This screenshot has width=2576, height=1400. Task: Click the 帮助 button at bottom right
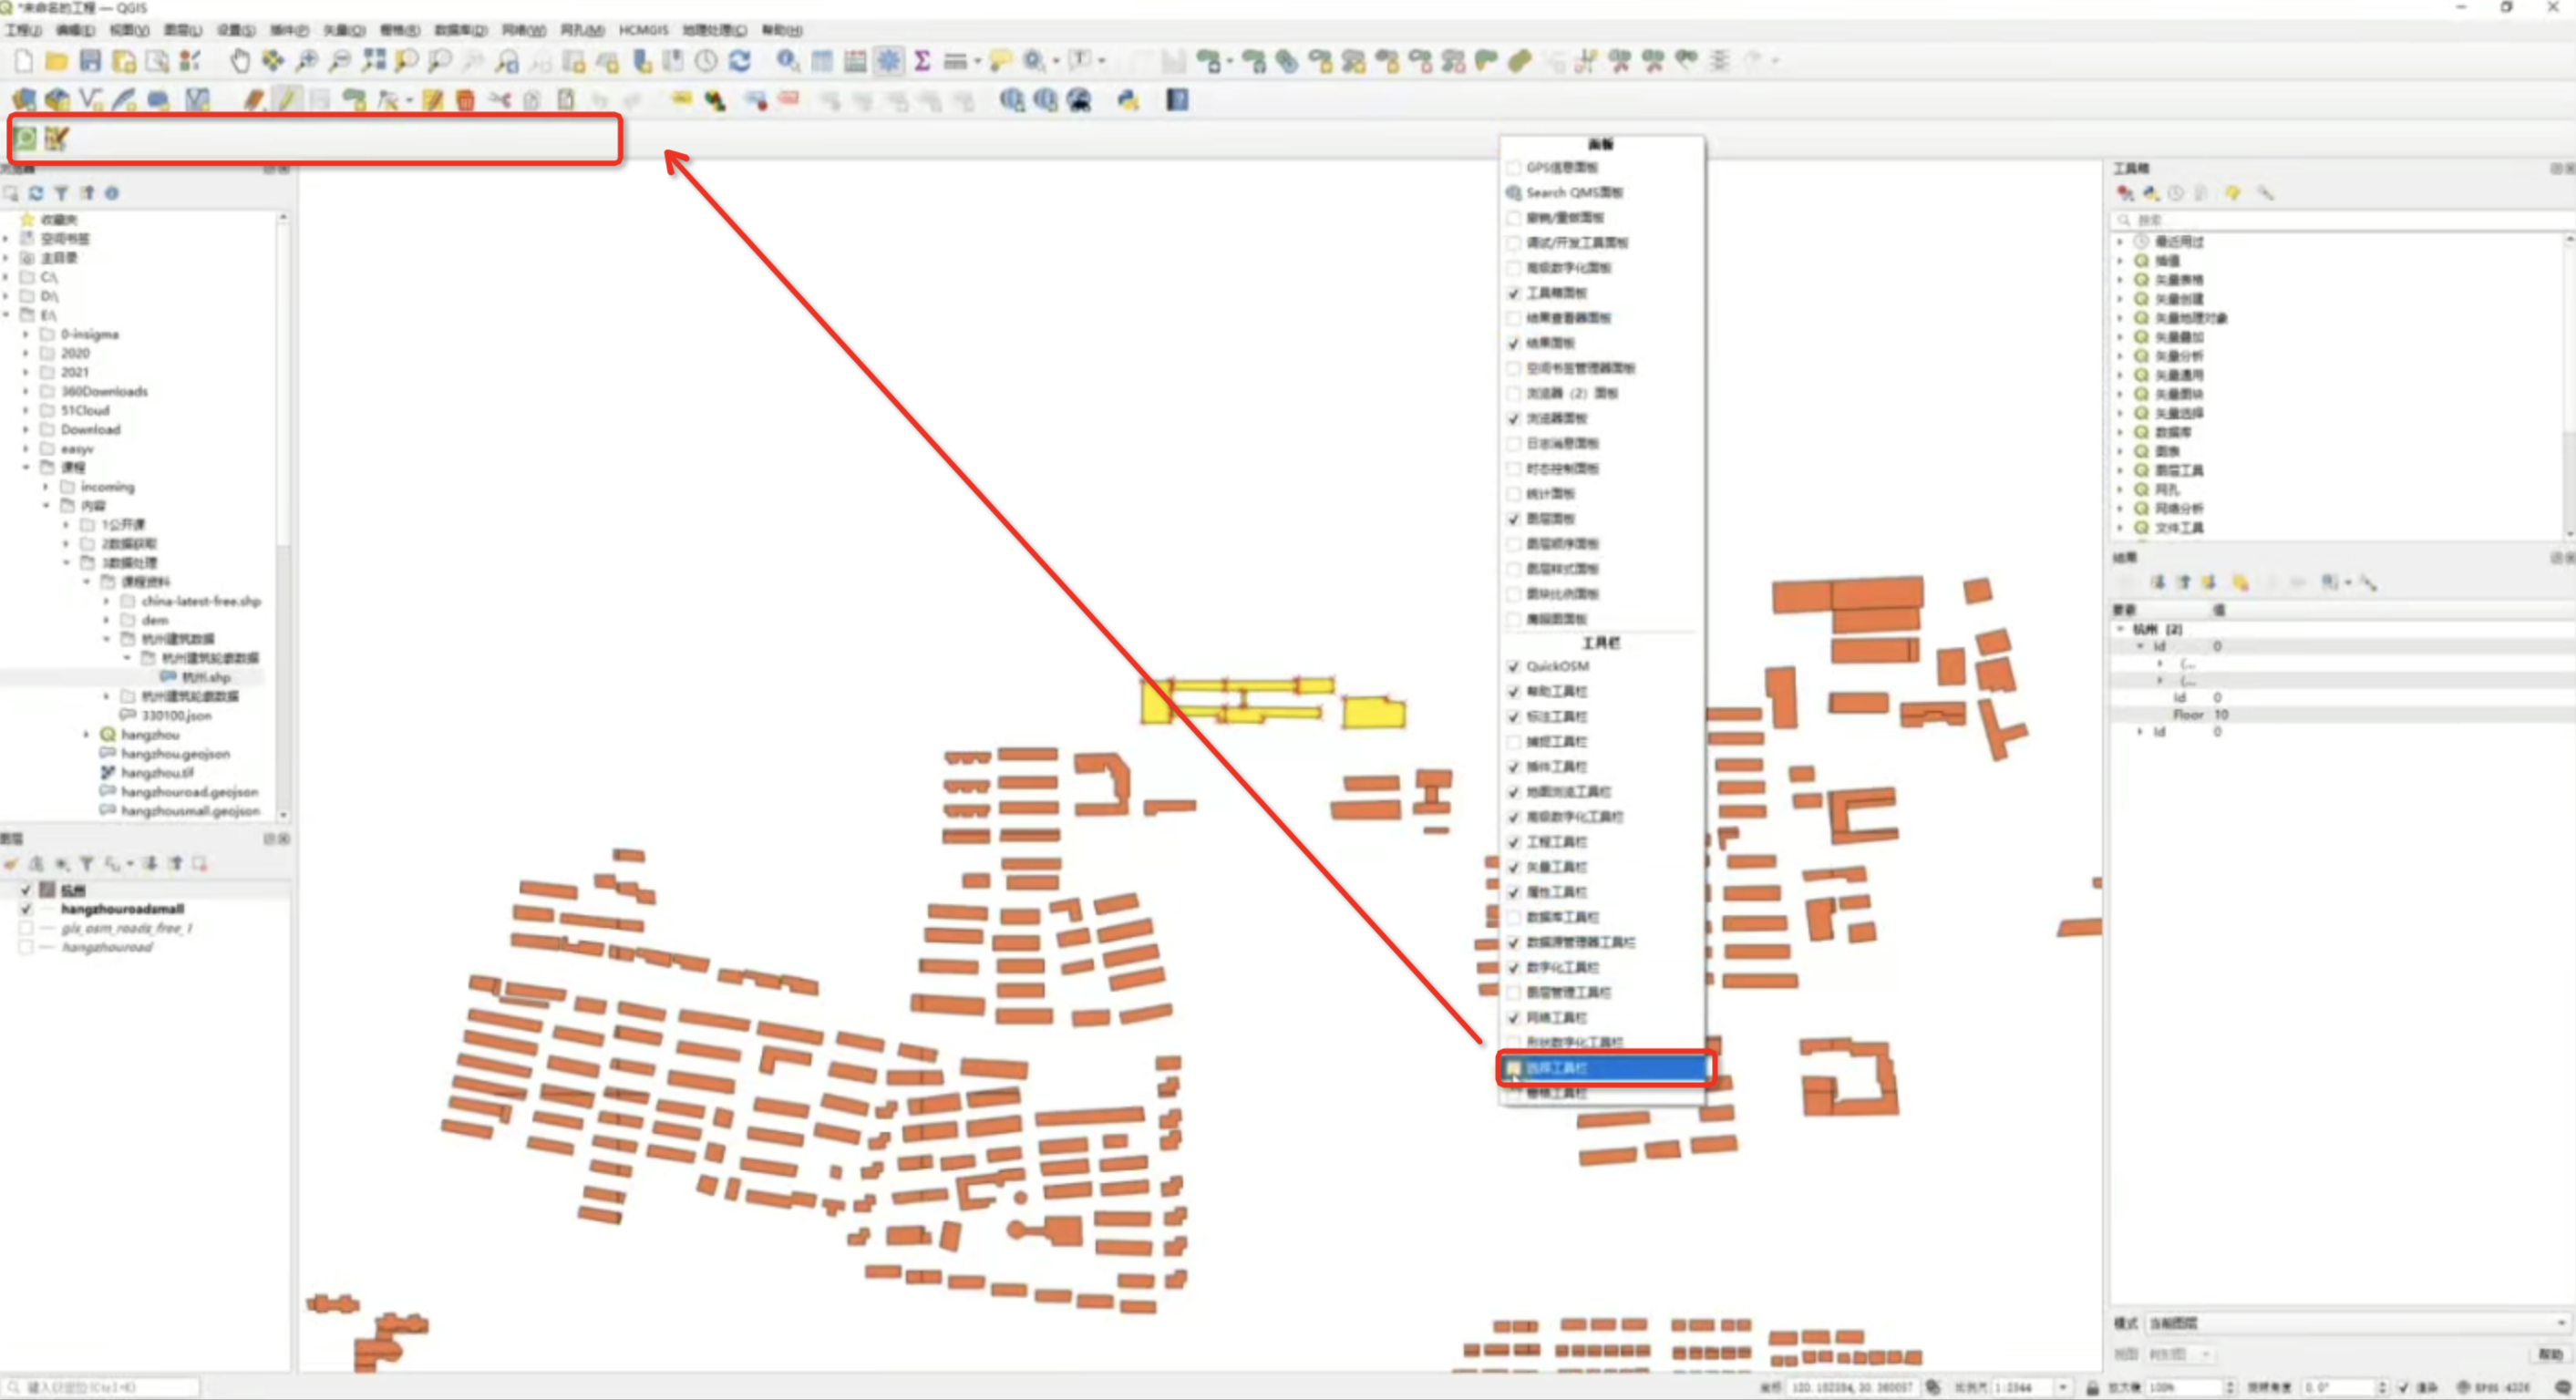pyautogui.click(x=2548, y=1354)
